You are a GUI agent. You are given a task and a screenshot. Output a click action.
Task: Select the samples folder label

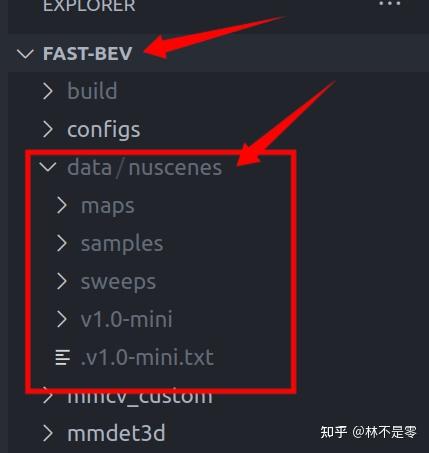(x=122, y=244)
